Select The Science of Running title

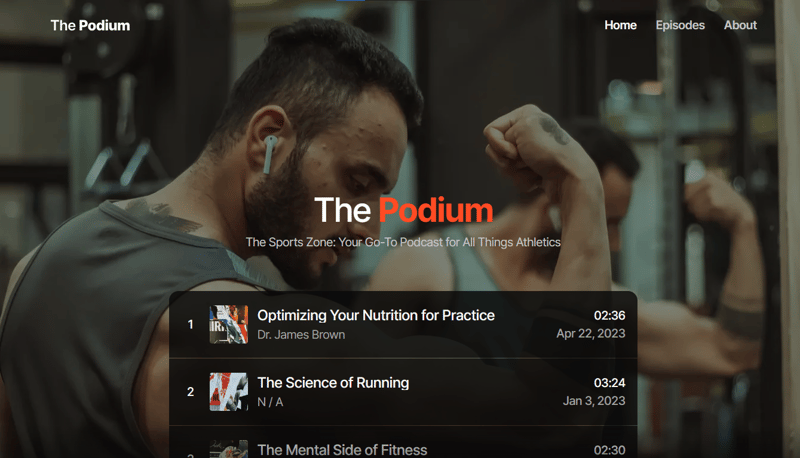(333, 382)
